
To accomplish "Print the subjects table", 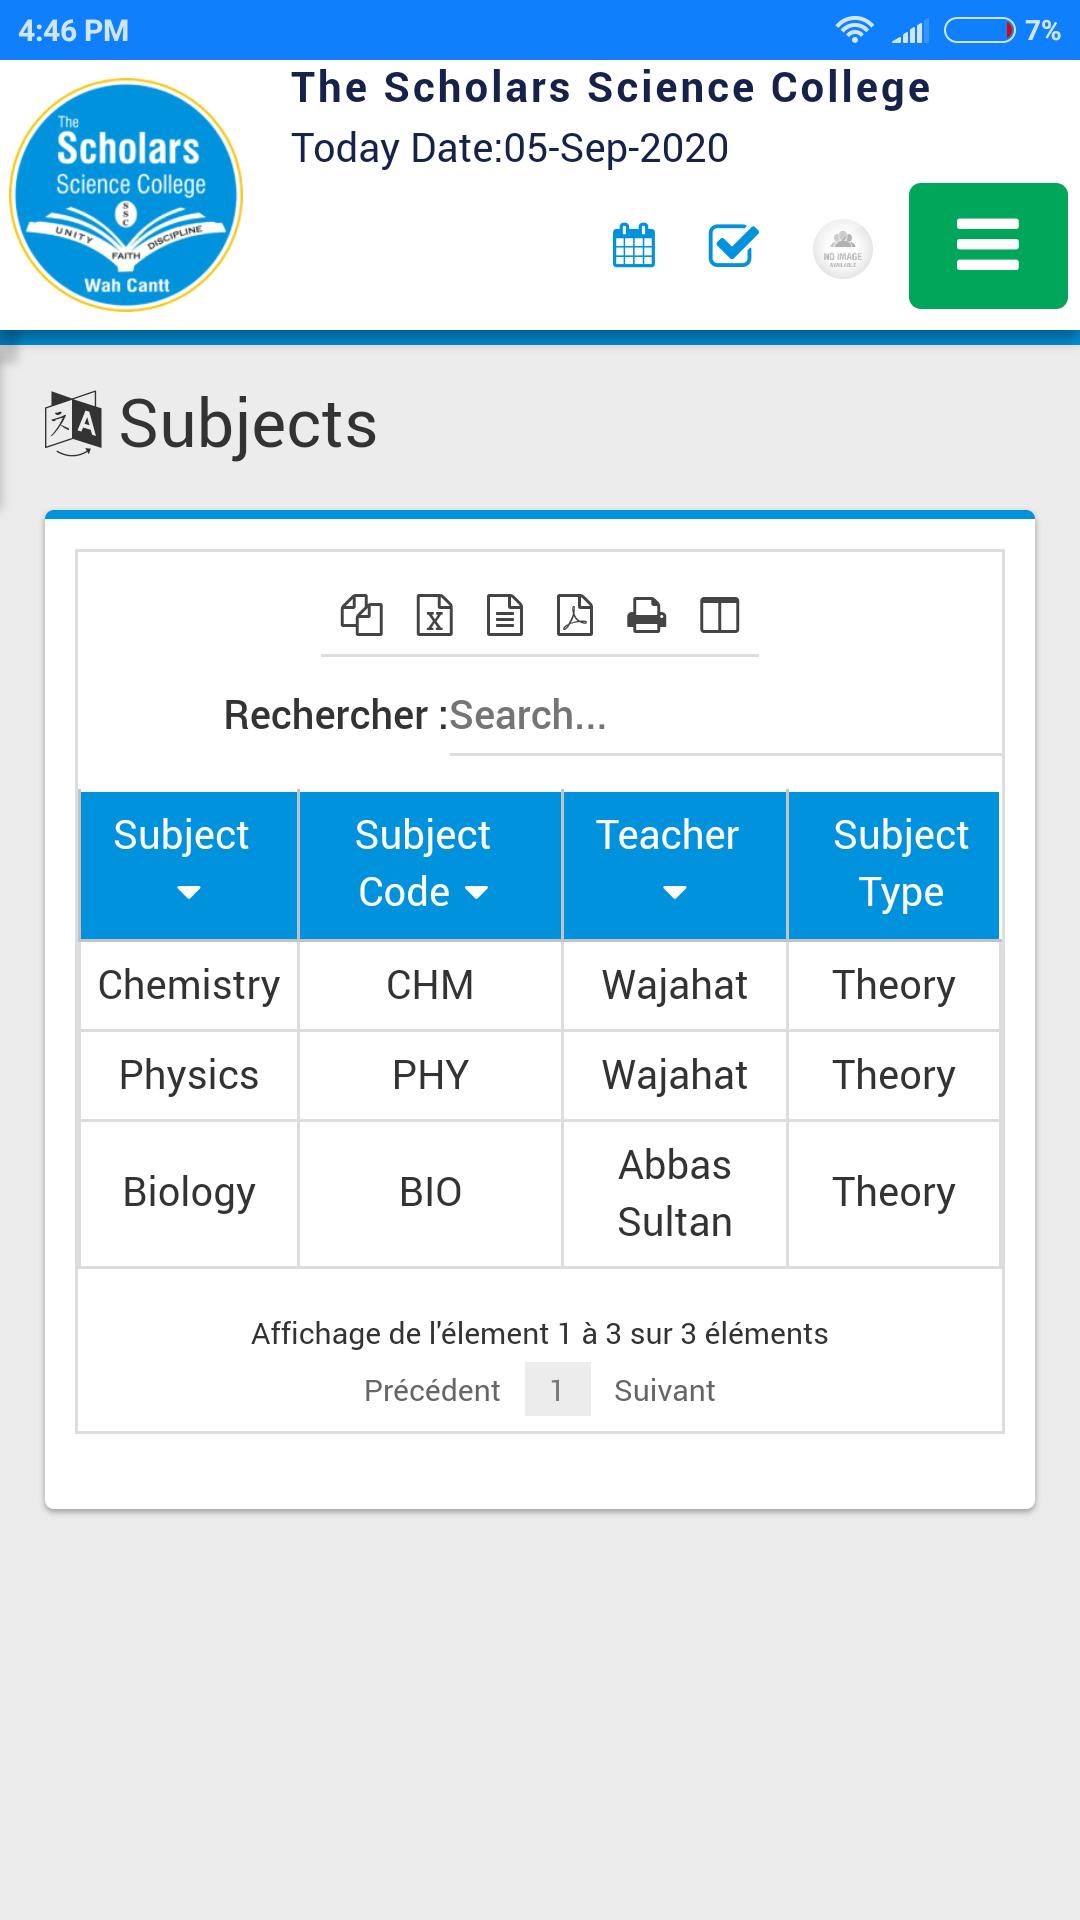I will 647,615.
